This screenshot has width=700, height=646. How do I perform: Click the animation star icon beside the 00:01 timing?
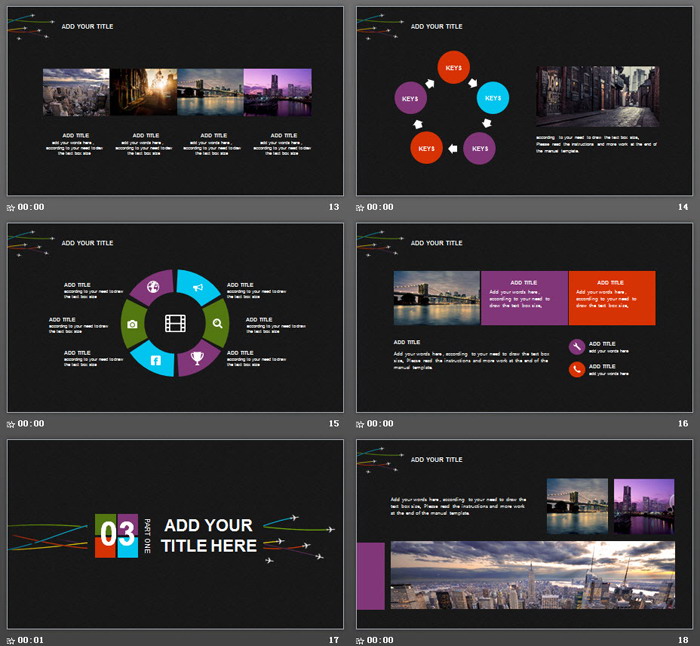coord(11,640)
